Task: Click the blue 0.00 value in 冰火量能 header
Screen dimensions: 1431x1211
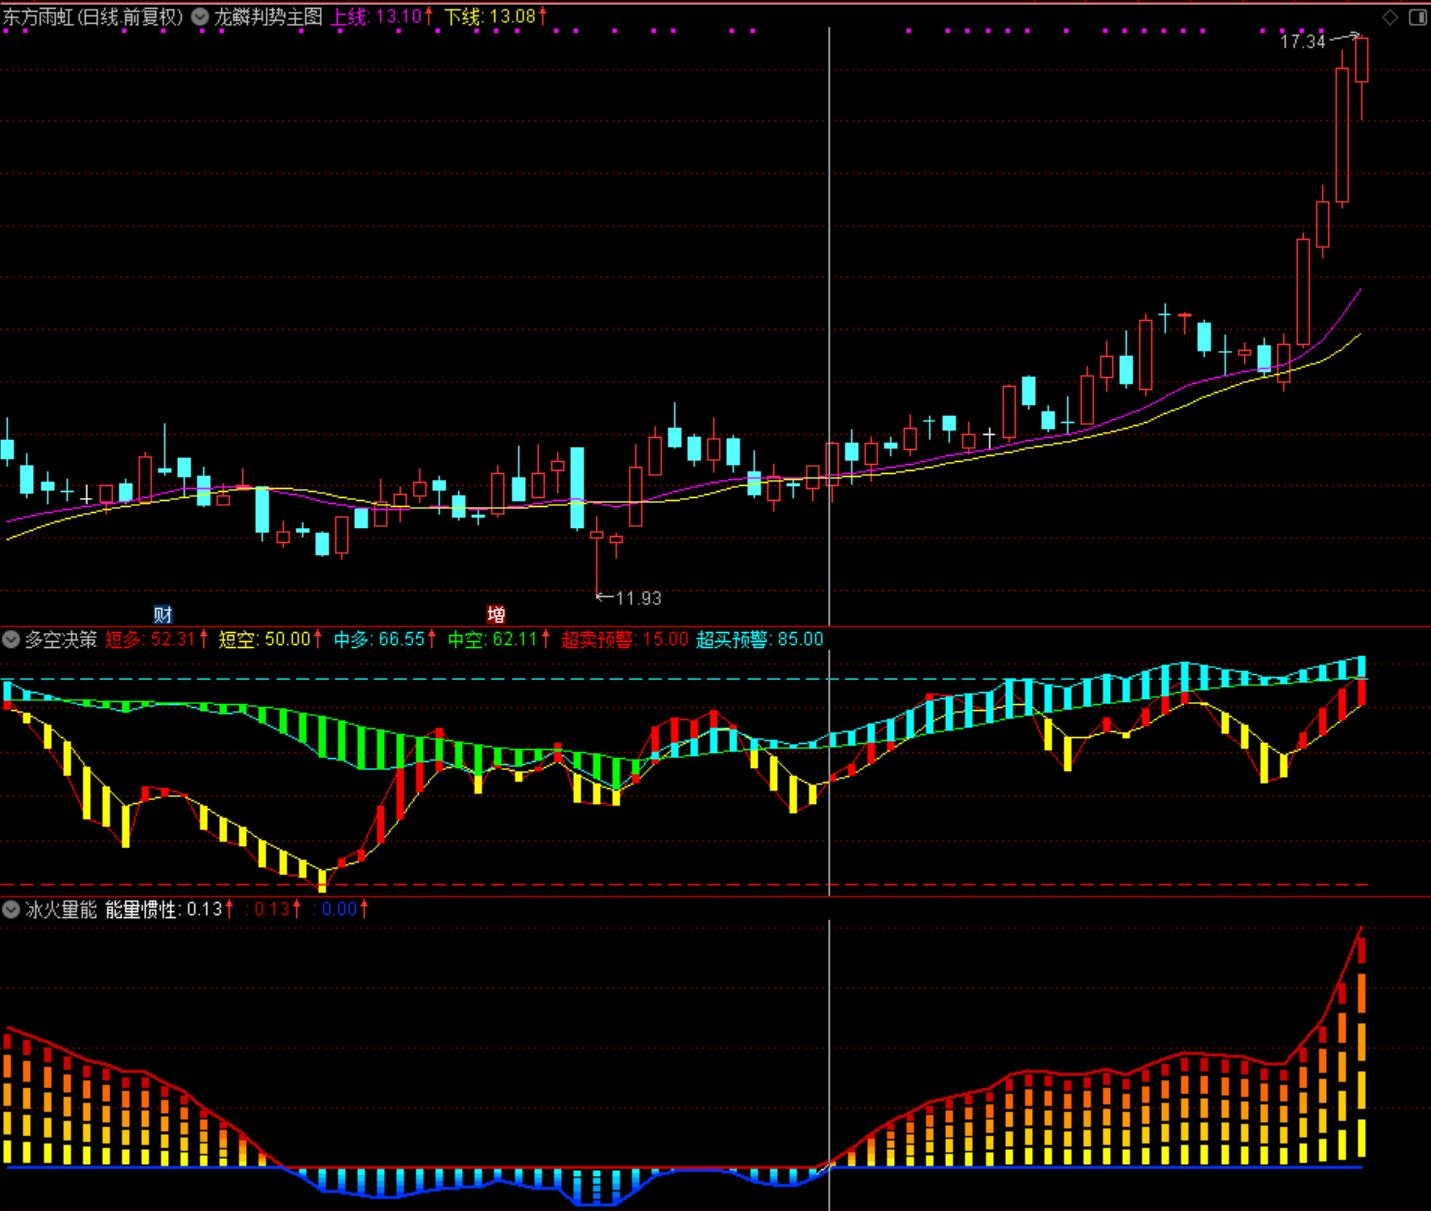Action: click(x=341, y=909)
